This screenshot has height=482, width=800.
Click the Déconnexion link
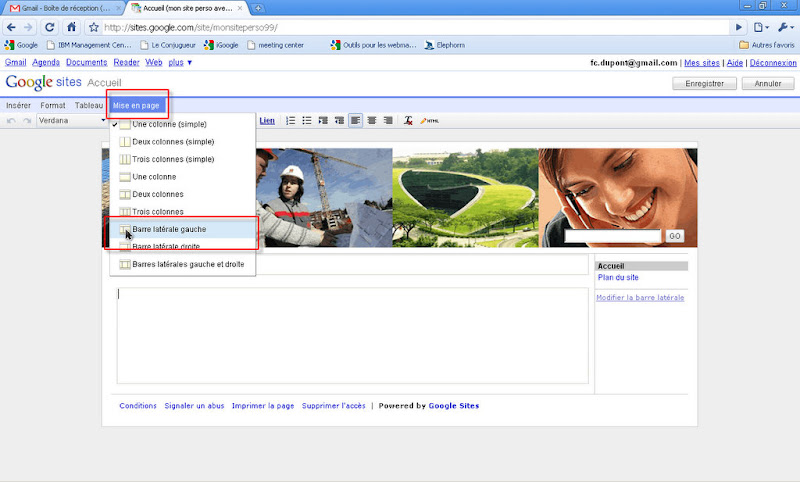click(773, 63)
